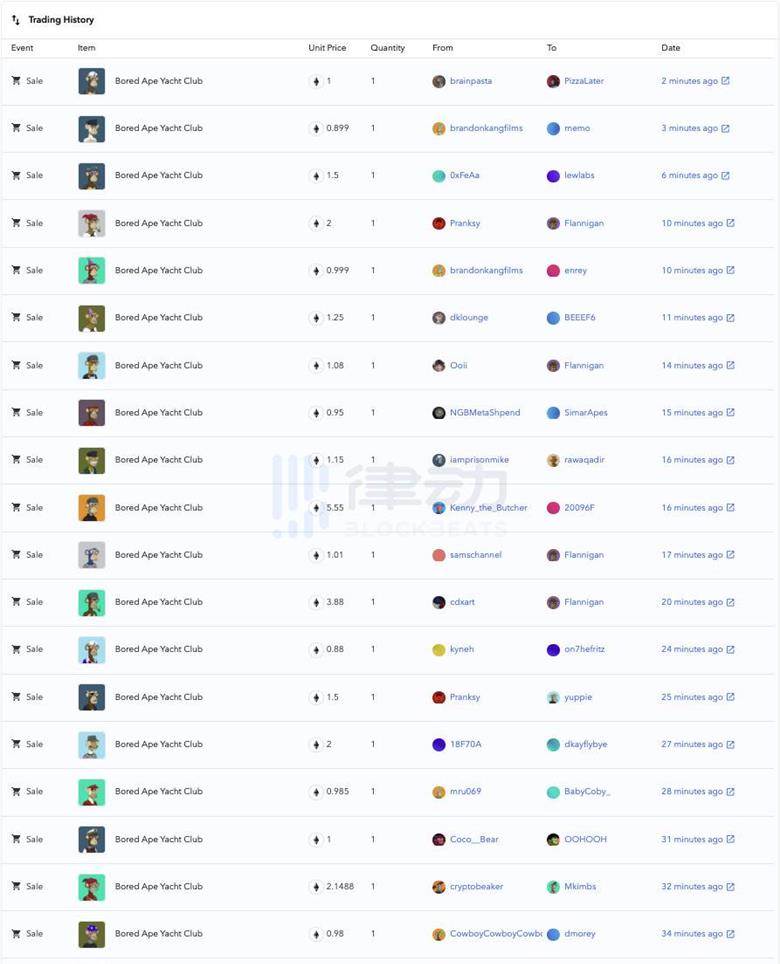The width and height of the screenshot is (780, 964).
Task: Open external link icon for 28 minutes ago sale
Action: [x=730, y=792]
